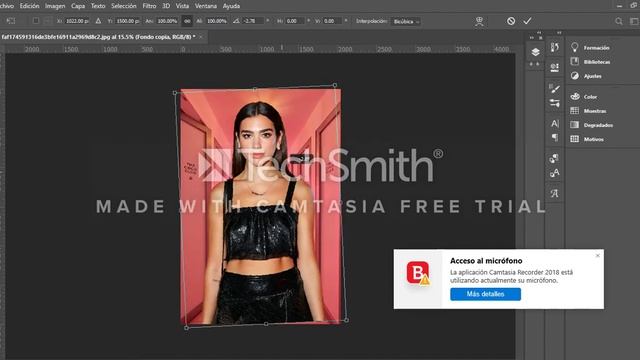This screenshot has height=360, width=640.
Task: Click the bottom-left transform corner handle
Action: point(187,328)
